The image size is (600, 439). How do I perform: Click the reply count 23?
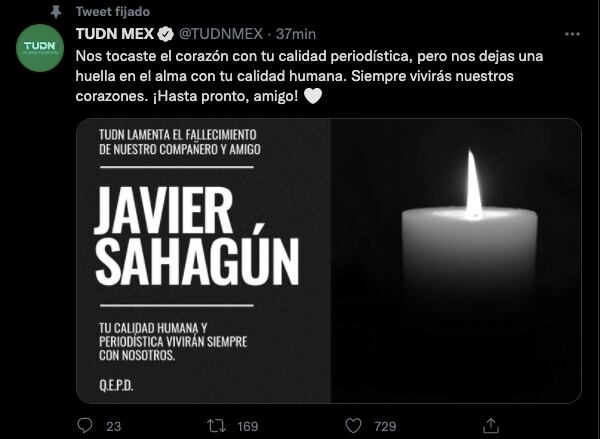pyautogui.click(x=113, y=426)
